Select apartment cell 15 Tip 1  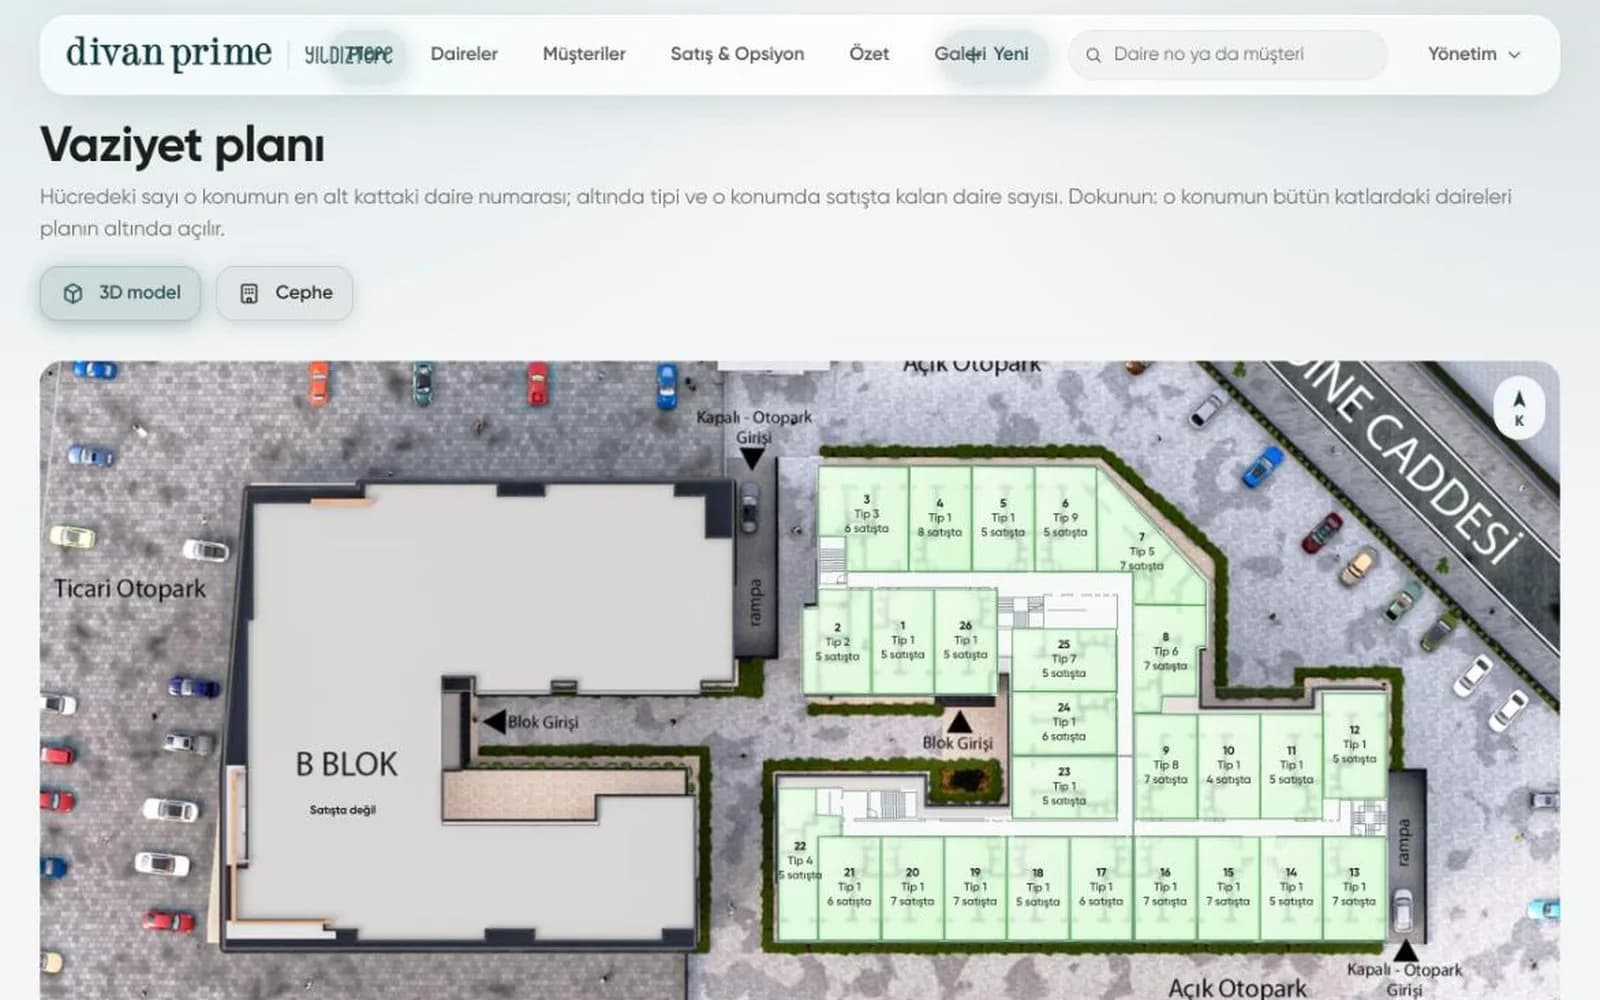click(1228, 887)
